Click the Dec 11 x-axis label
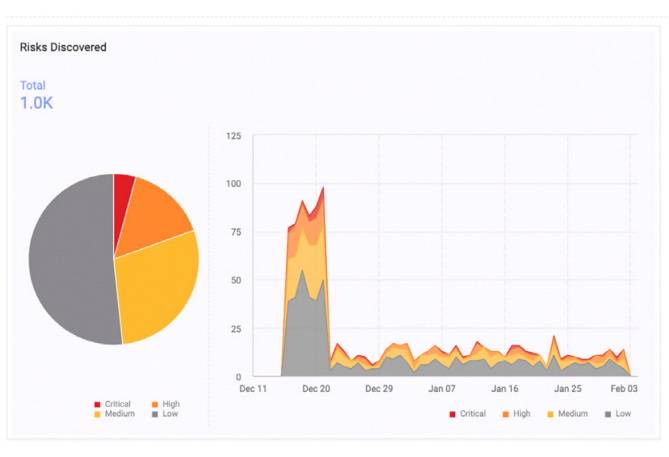This screenshot has height=457, width=669. pyautogui.click(x=253, y=389)
